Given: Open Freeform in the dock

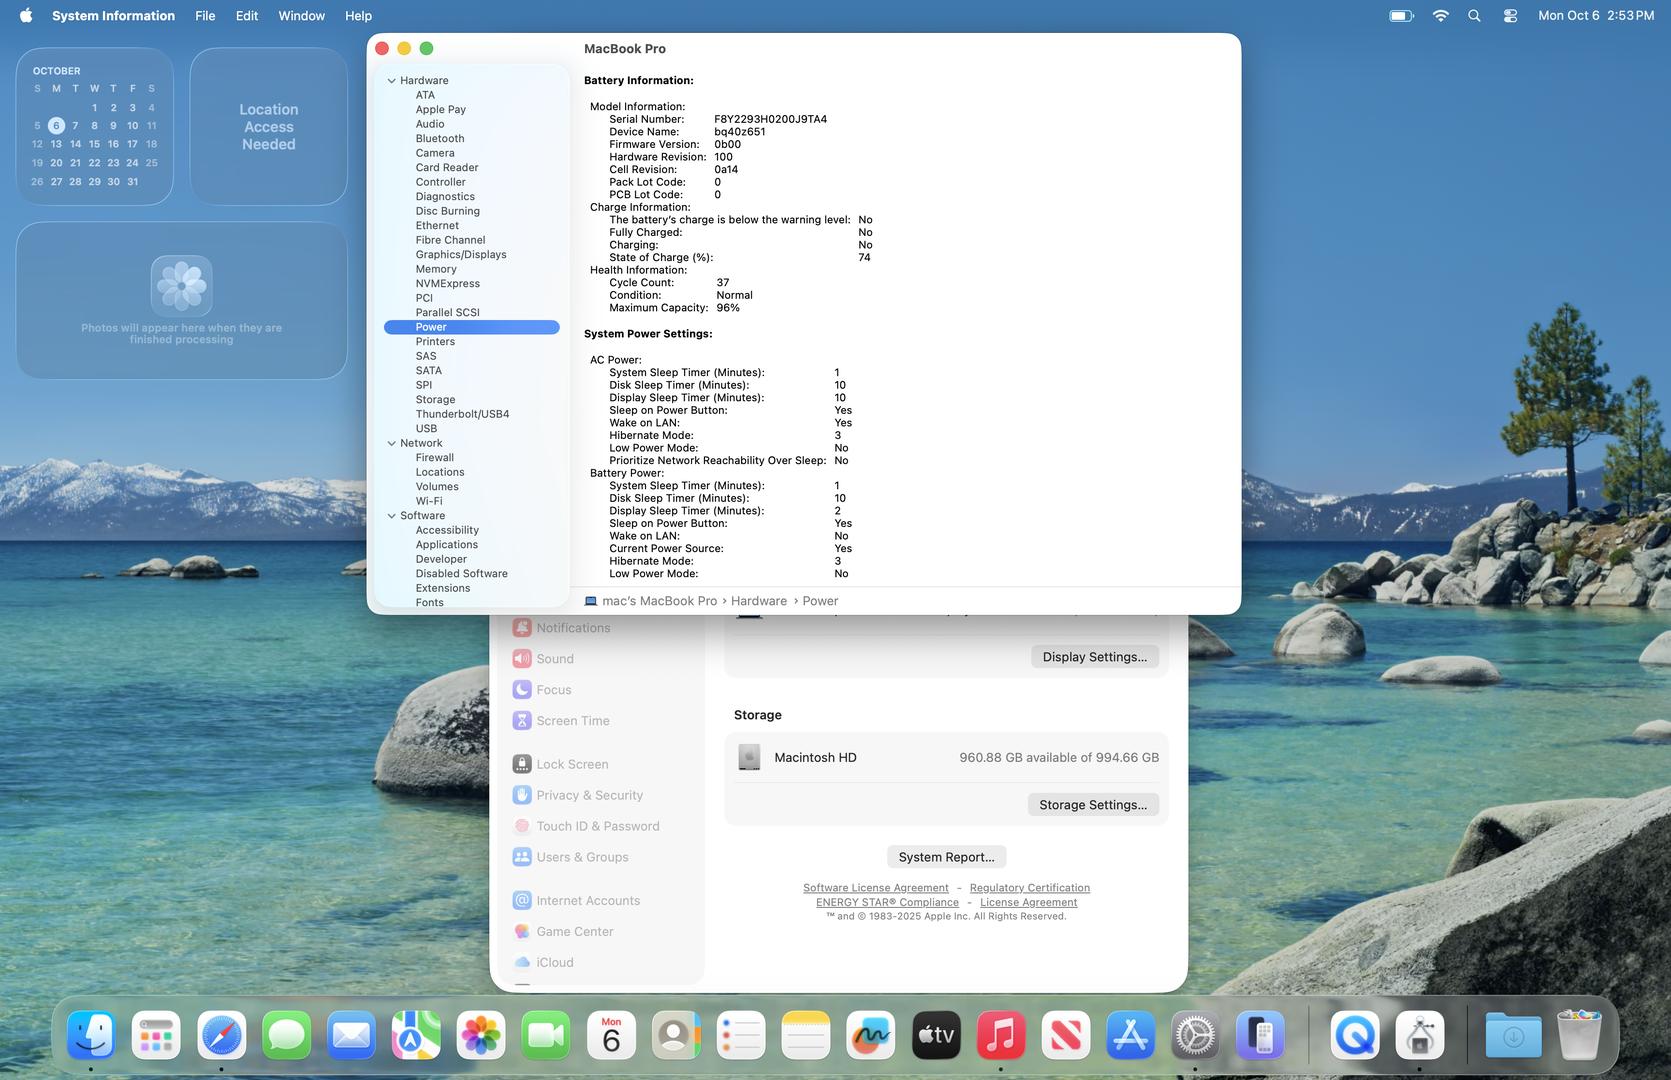Looking at the screenshot, I should (870, 1035).
